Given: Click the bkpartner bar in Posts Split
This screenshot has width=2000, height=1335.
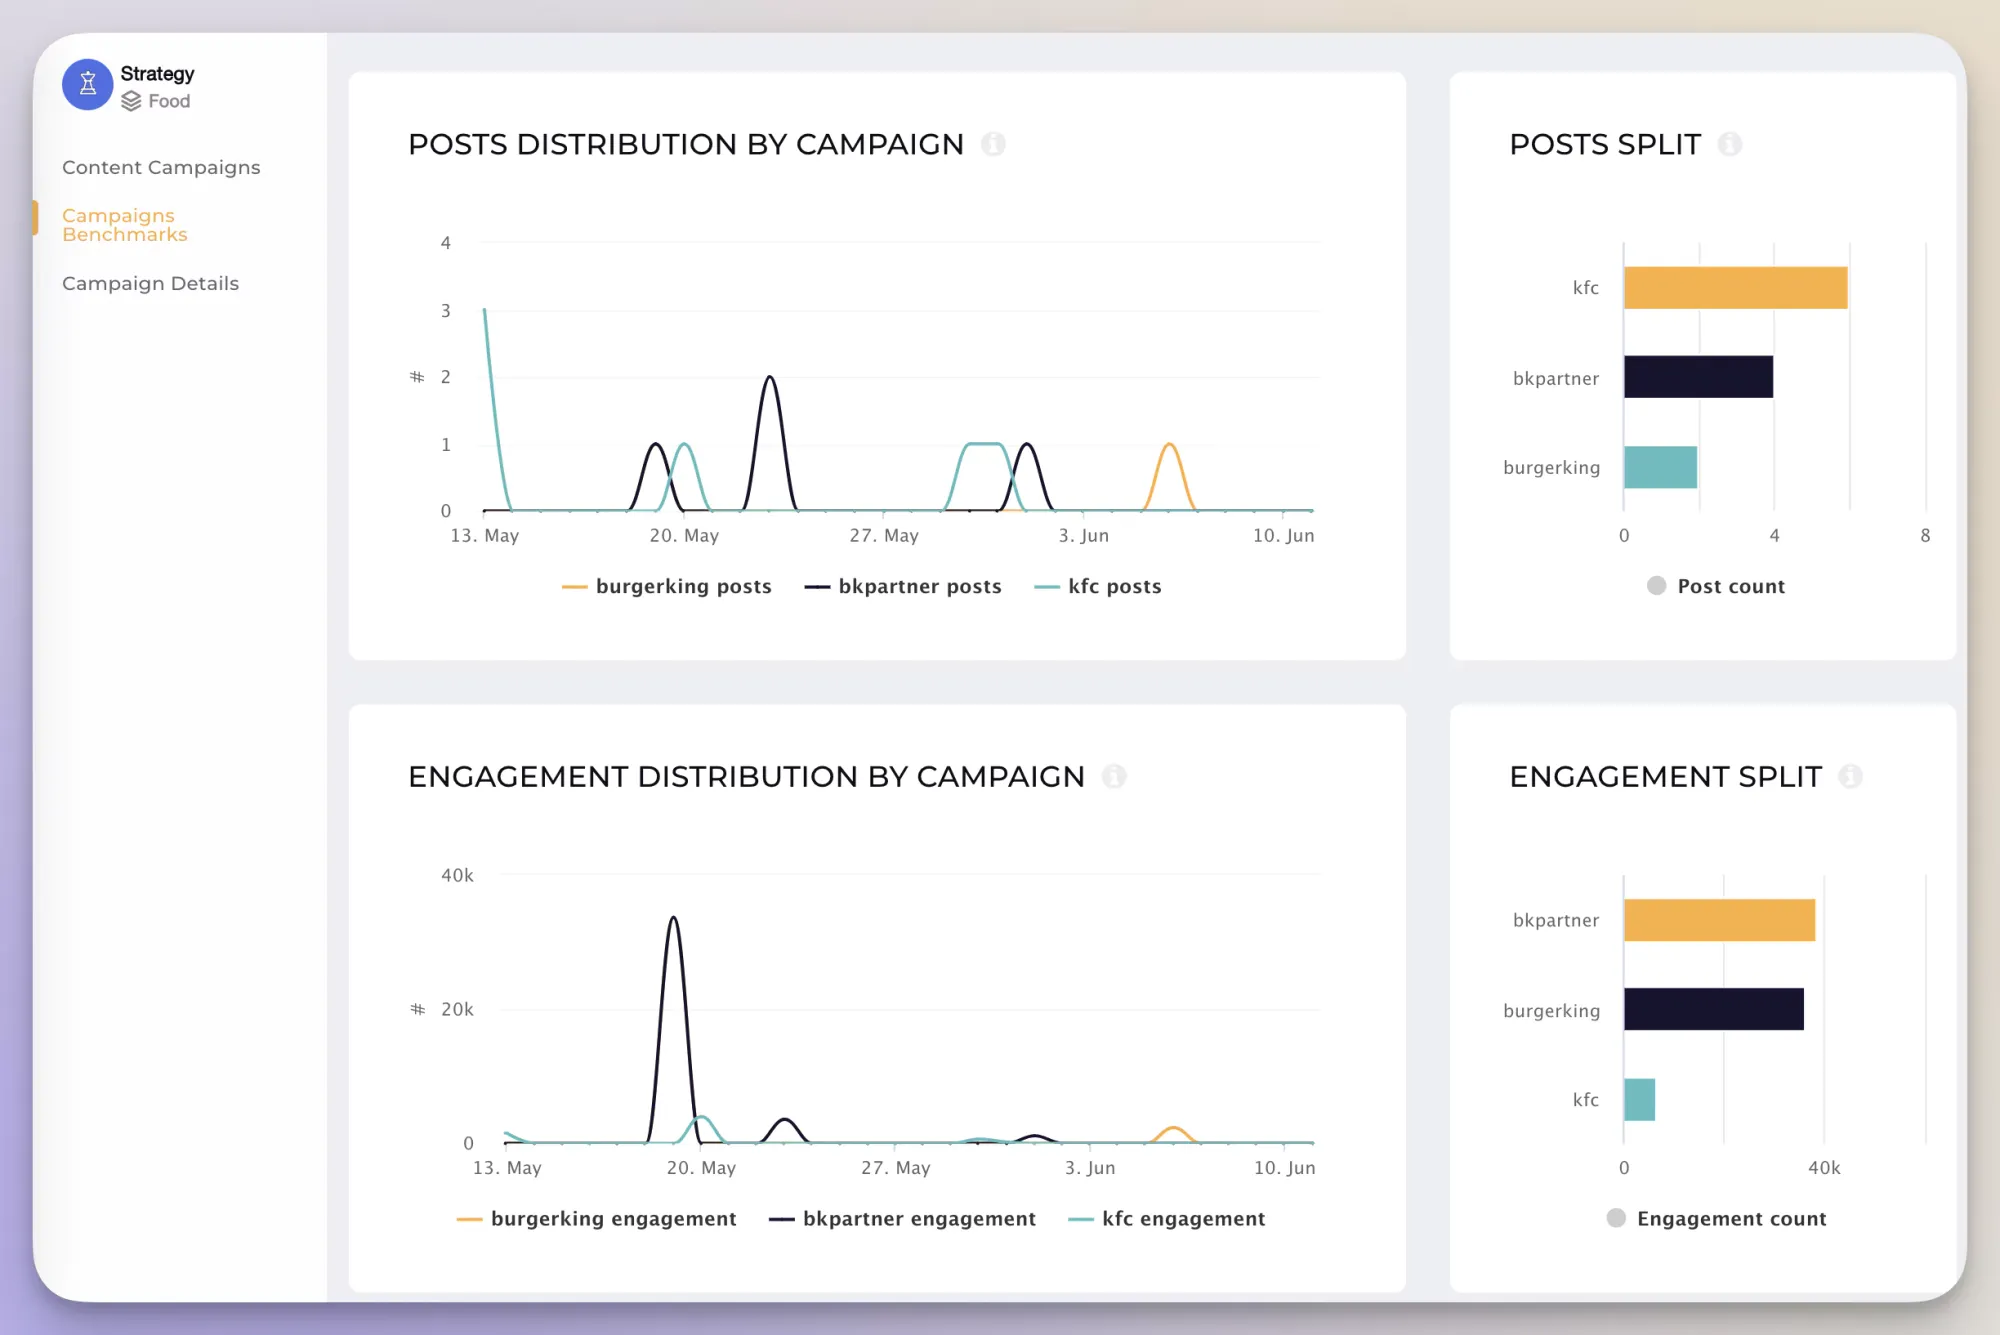Looking at the screenshot, I should tap(1698, 377).
